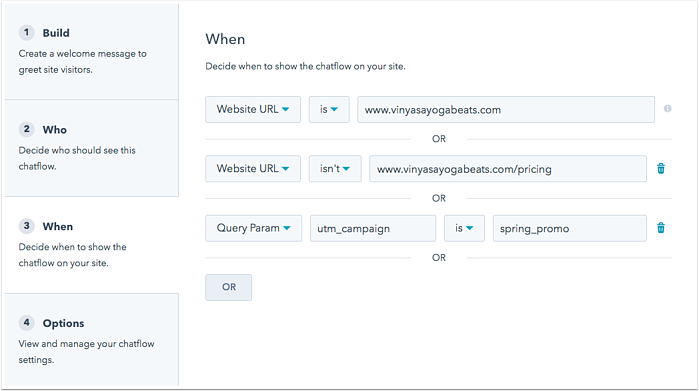
Task: Click 'Decide who should see this chatflow.' text
Action: coord(77,158)
